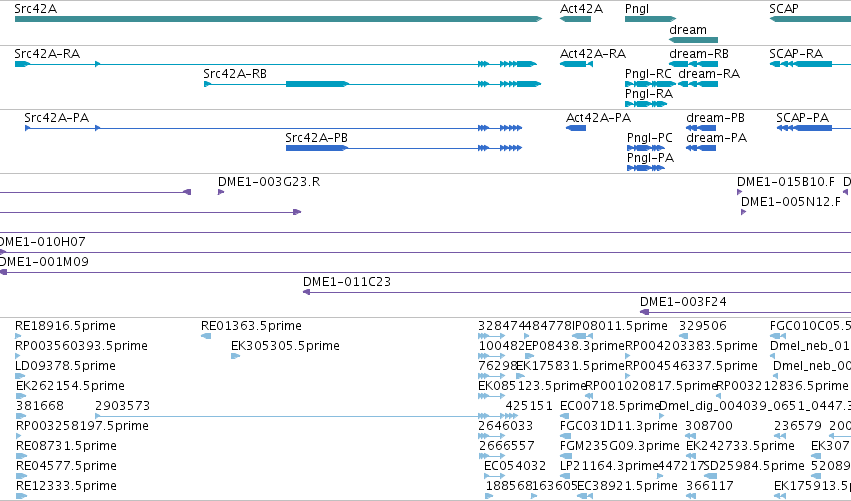851x501 pixels.
Task: Open the Src42A-RB transcript label
Action: 235,74
